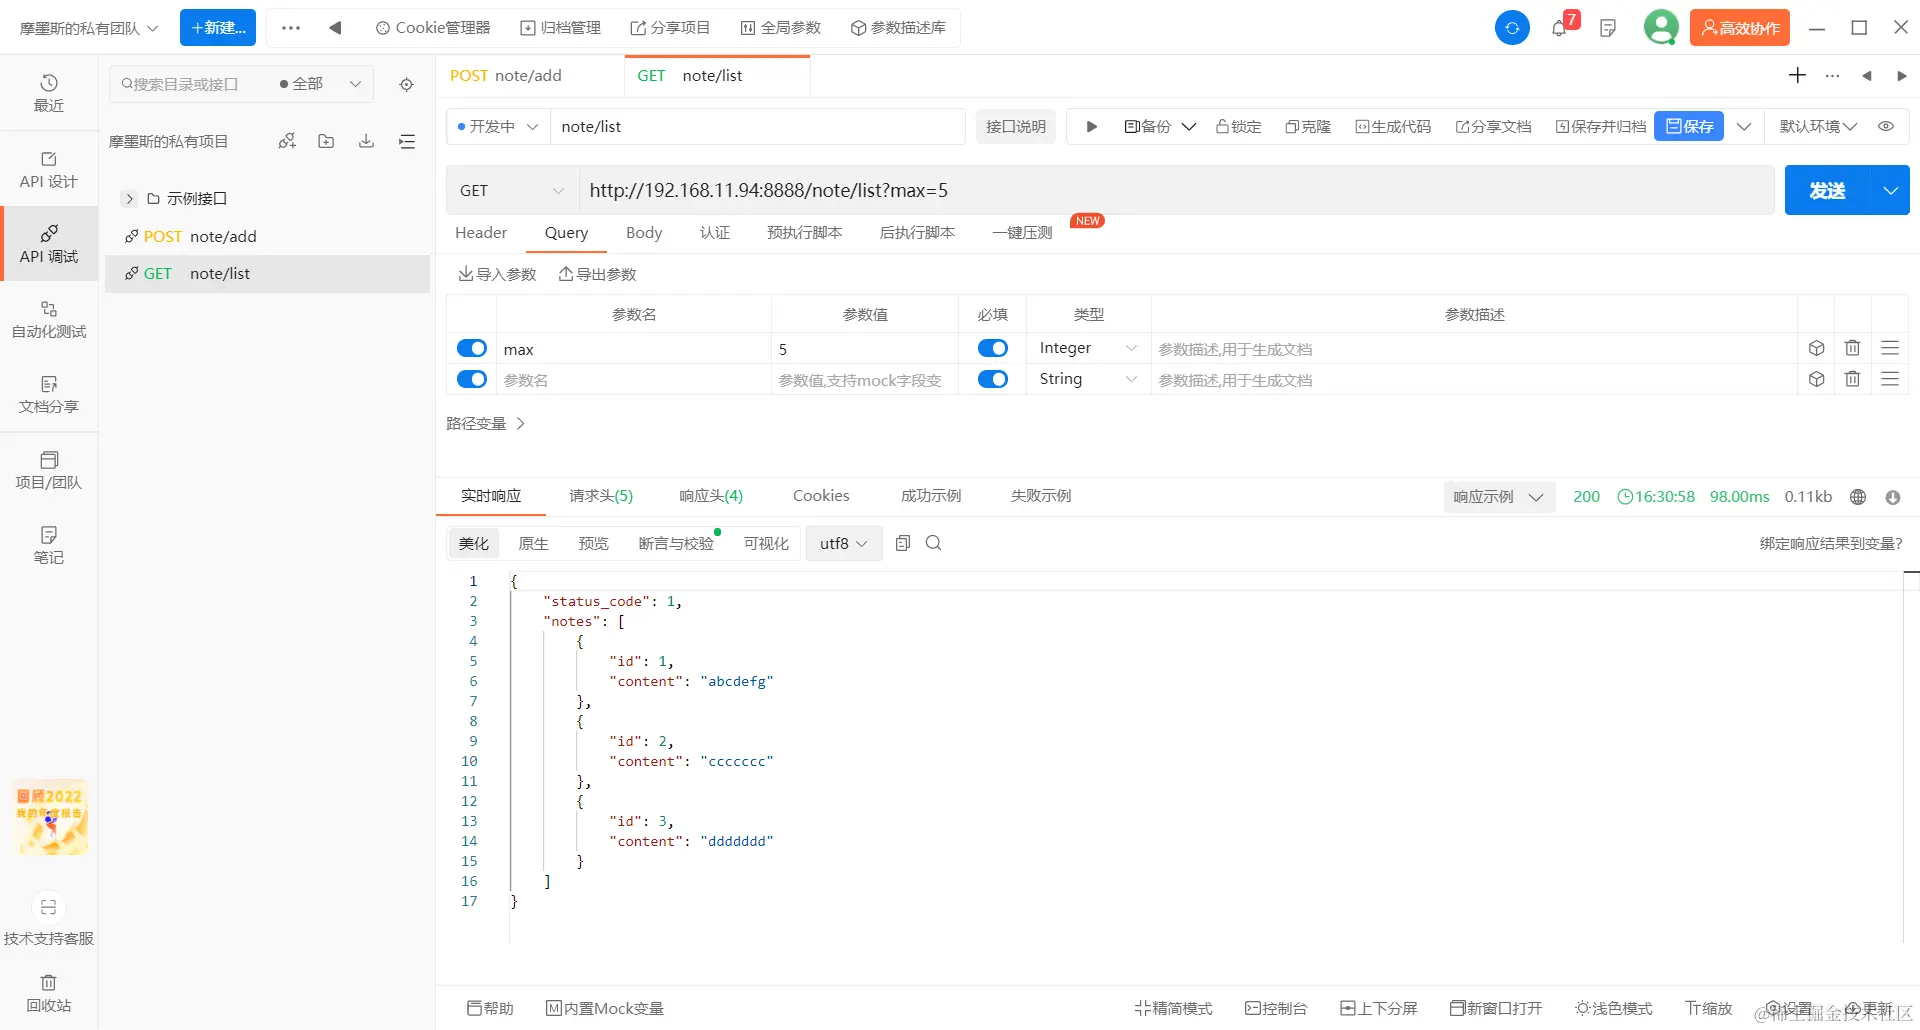Open the 全部 filter dropdown
Viewport: 1920px width, 1030px height.
(x=320, y=84)
